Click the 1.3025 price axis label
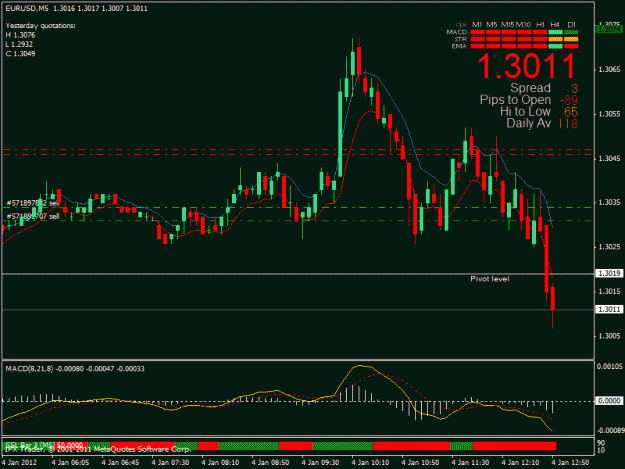625x469 pixels. pos(609,247)
